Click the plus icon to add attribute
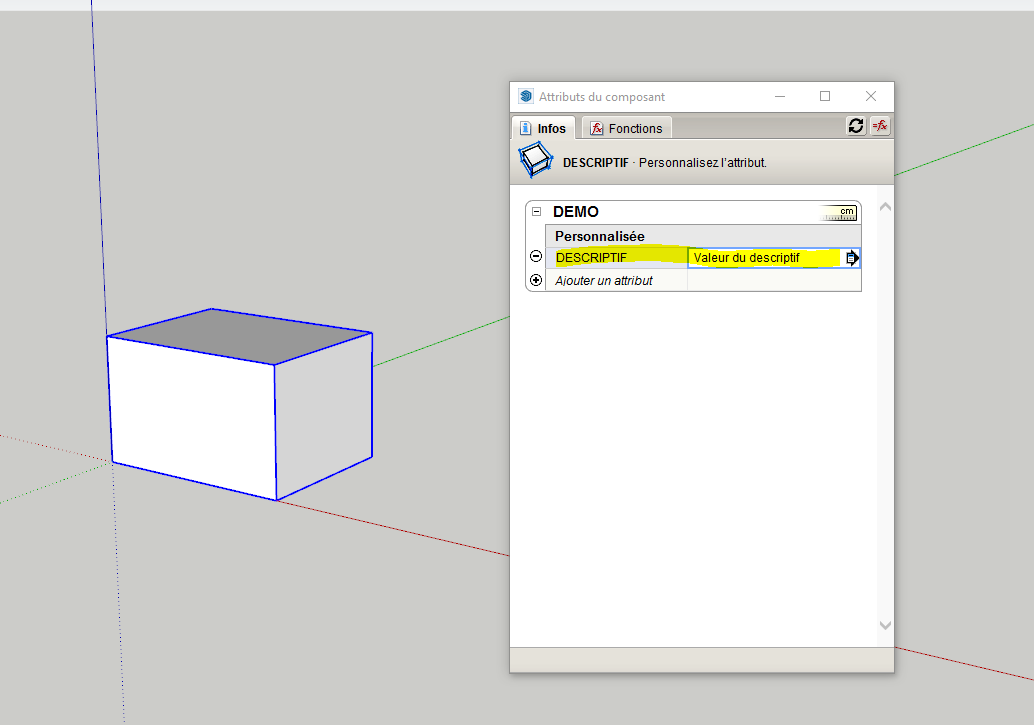Viewport: 1034px width, 725px height. coord(536,280)
